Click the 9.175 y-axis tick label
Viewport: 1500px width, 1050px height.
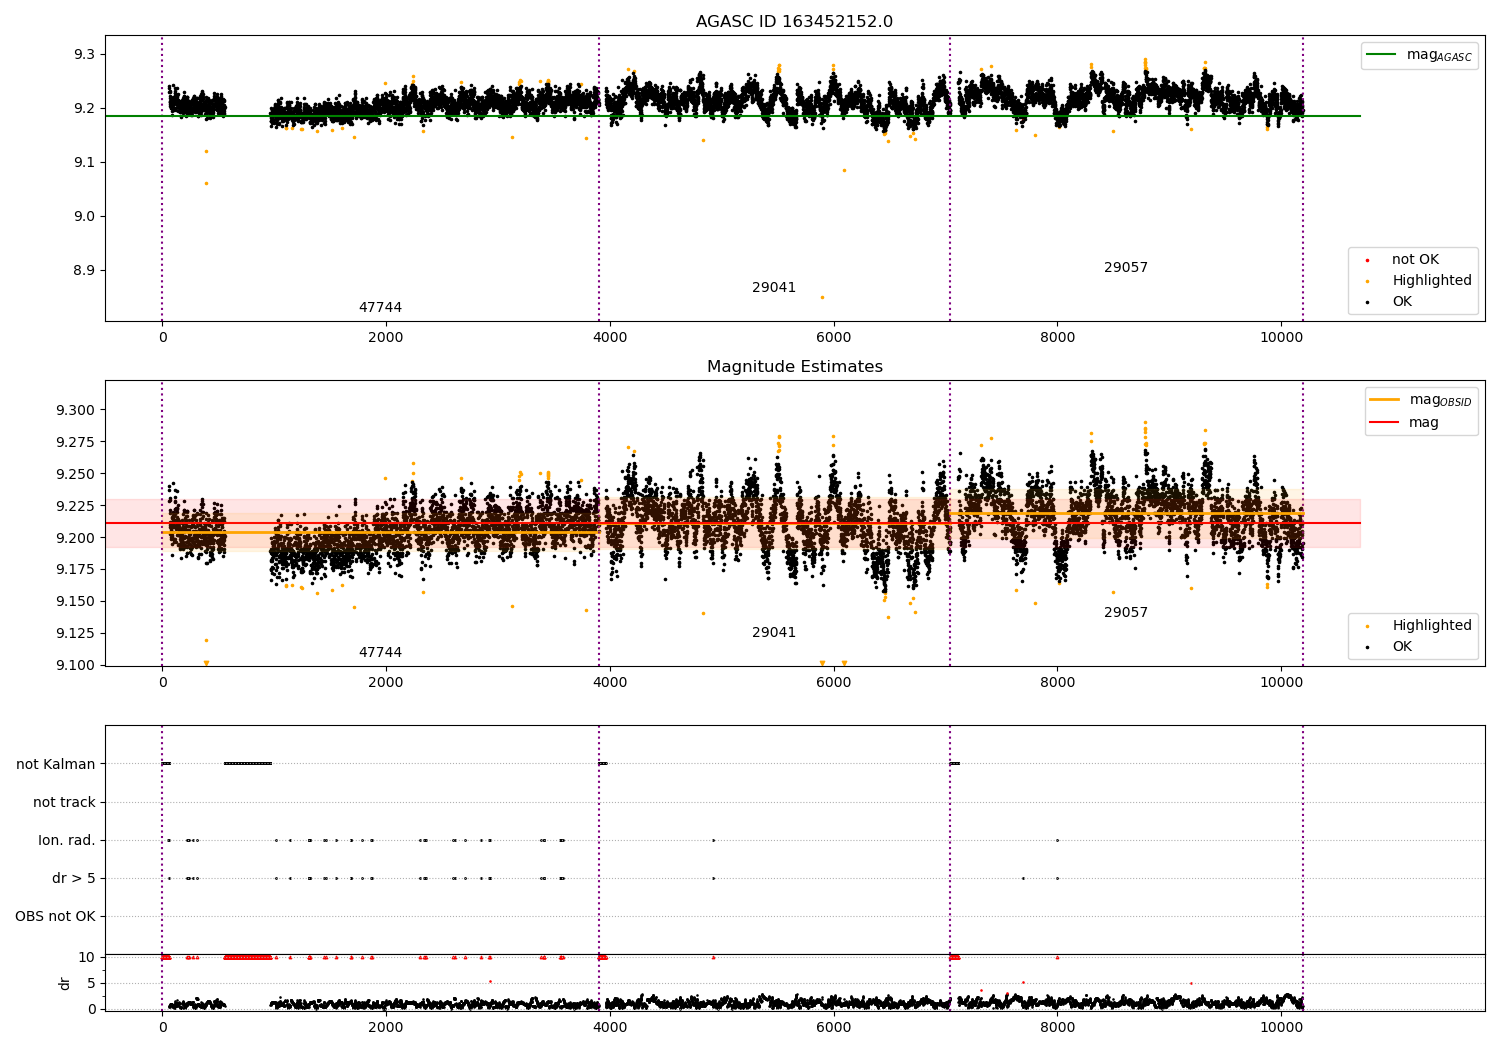76,570
